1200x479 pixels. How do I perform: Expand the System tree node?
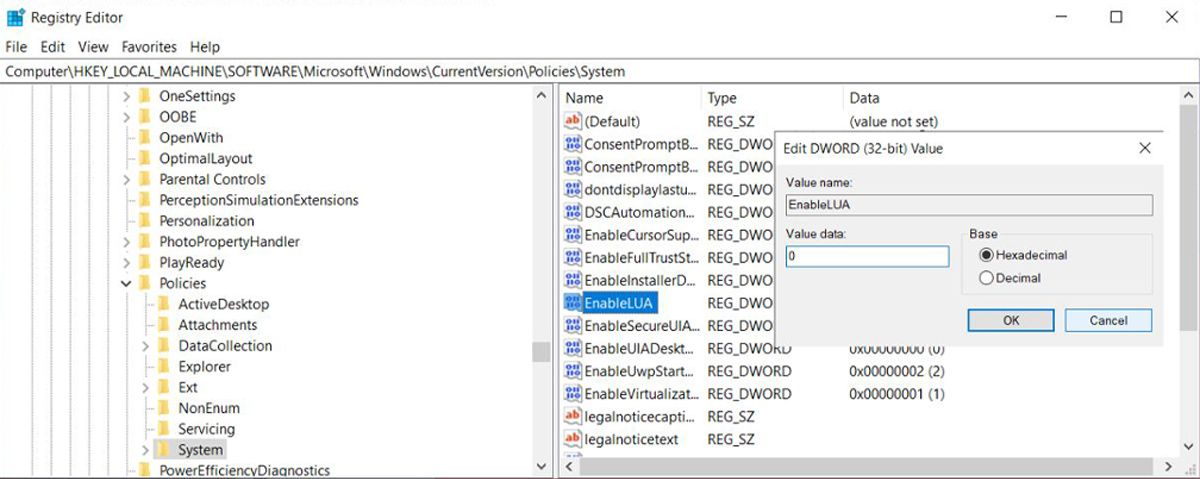pyautogui.click(x=145, y=450)
